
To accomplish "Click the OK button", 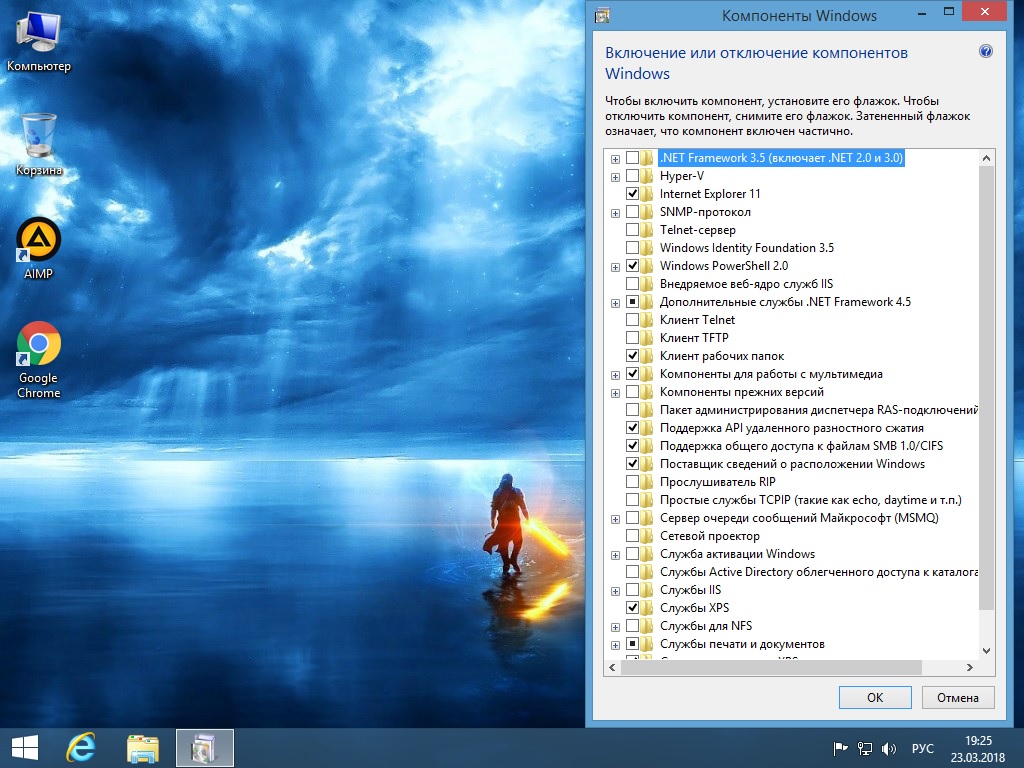I will (x=875, y=697).
